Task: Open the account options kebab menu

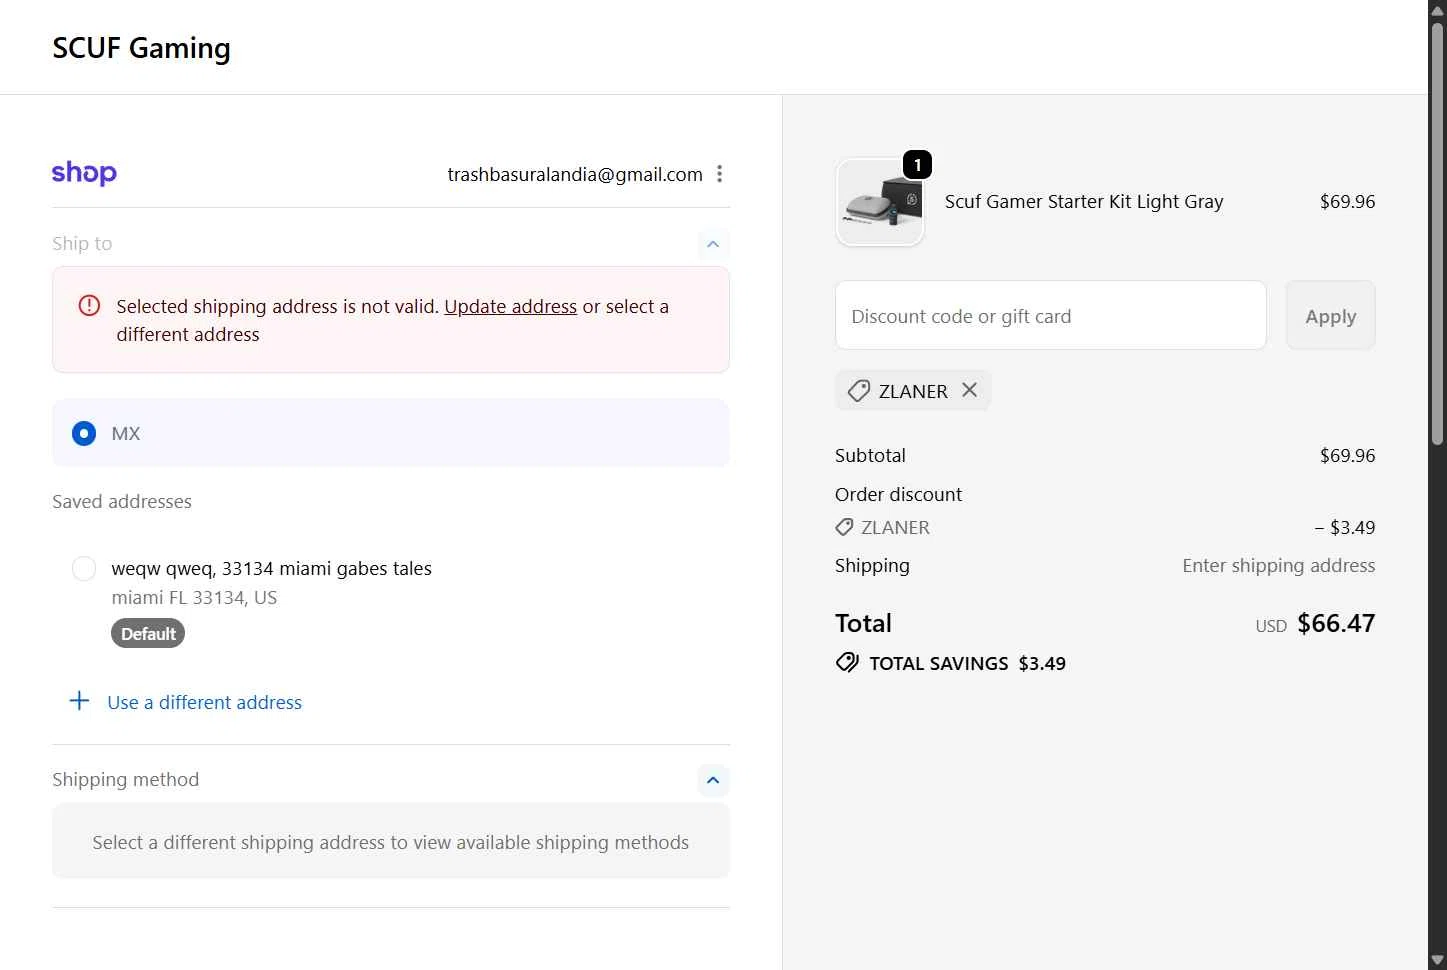Action: pos(719,174)
